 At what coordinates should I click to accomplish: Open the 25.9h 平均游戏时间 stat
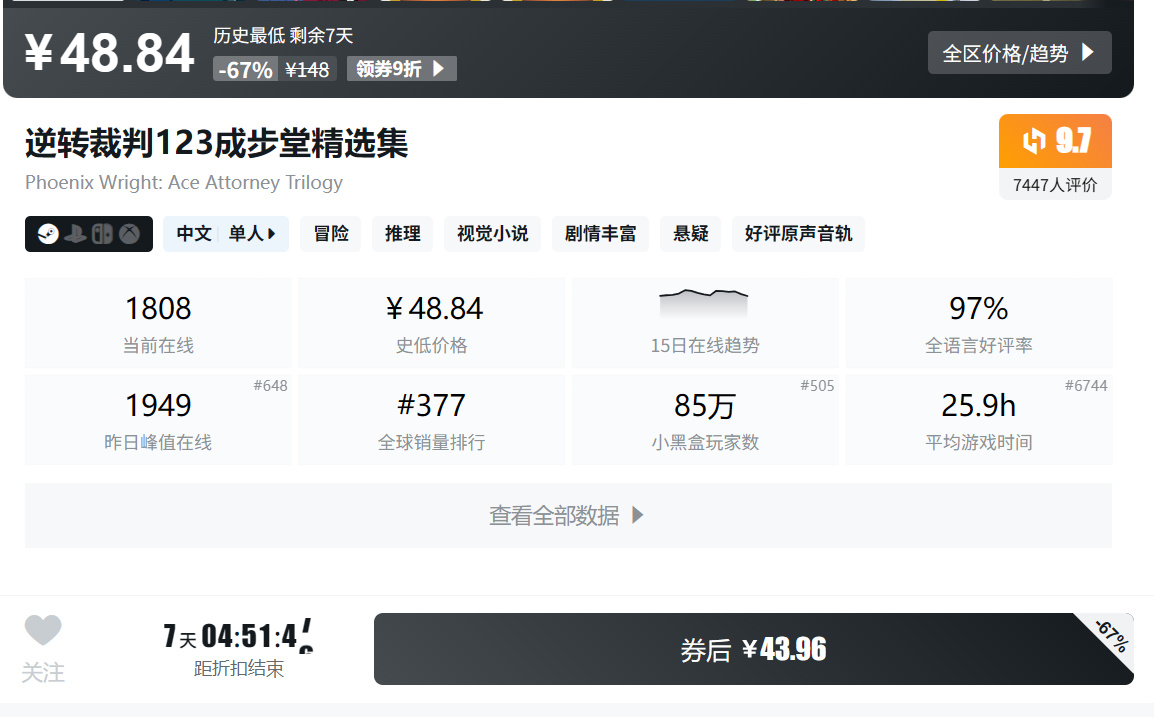point(979,420)
